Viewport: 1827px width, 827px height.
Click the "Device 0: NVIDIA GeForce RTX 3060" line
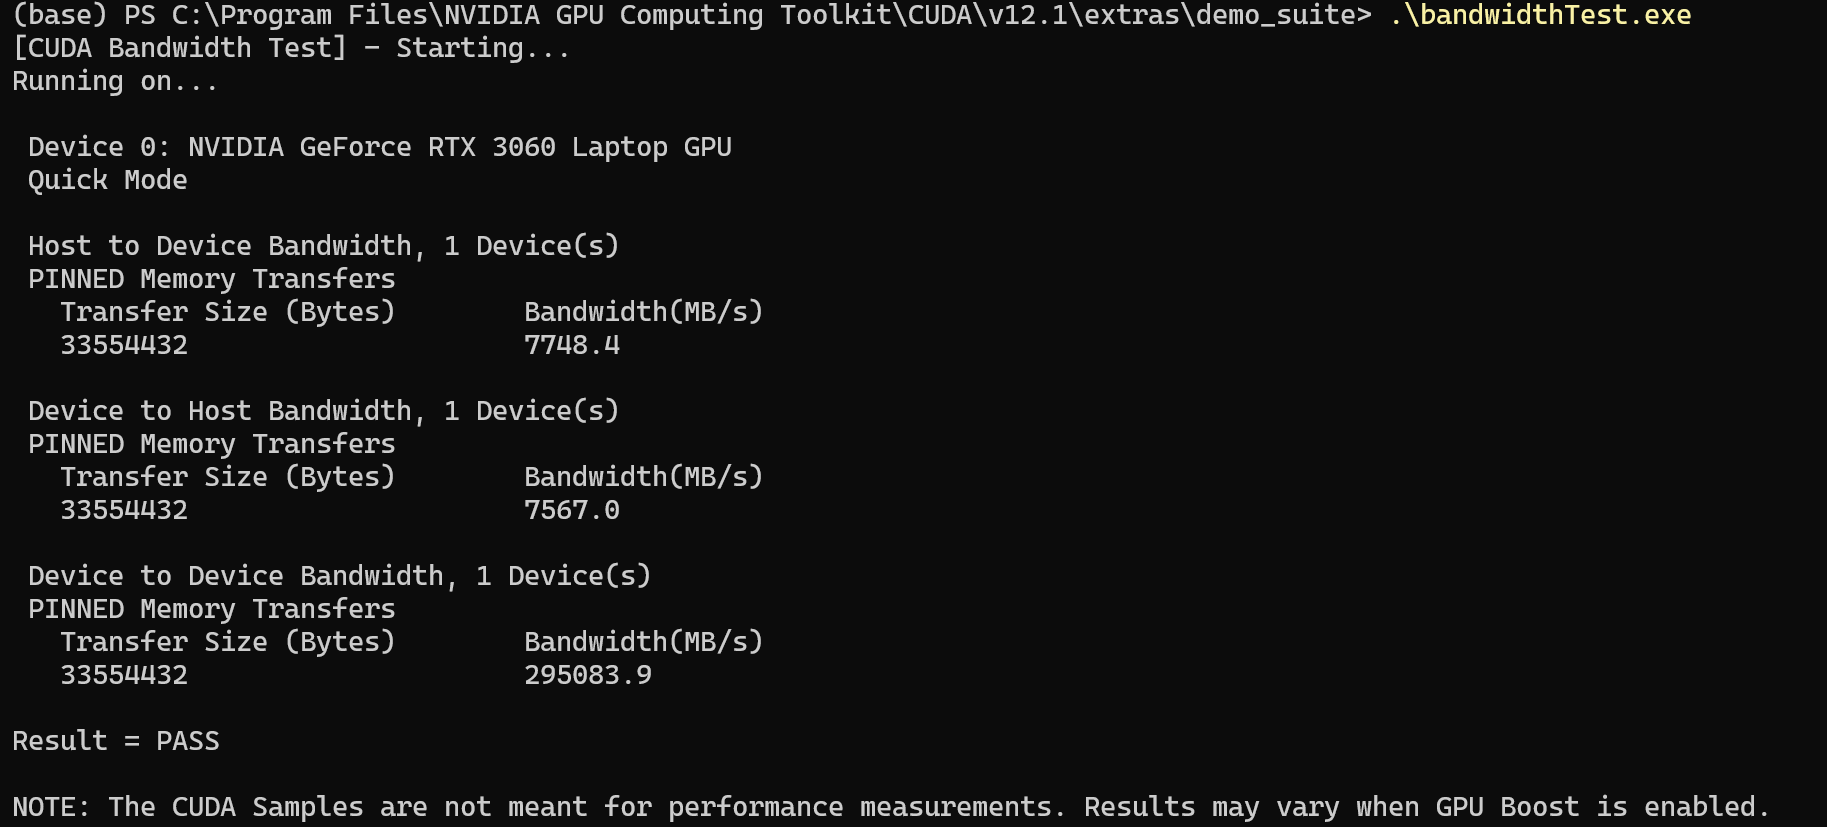coord(380,147)
